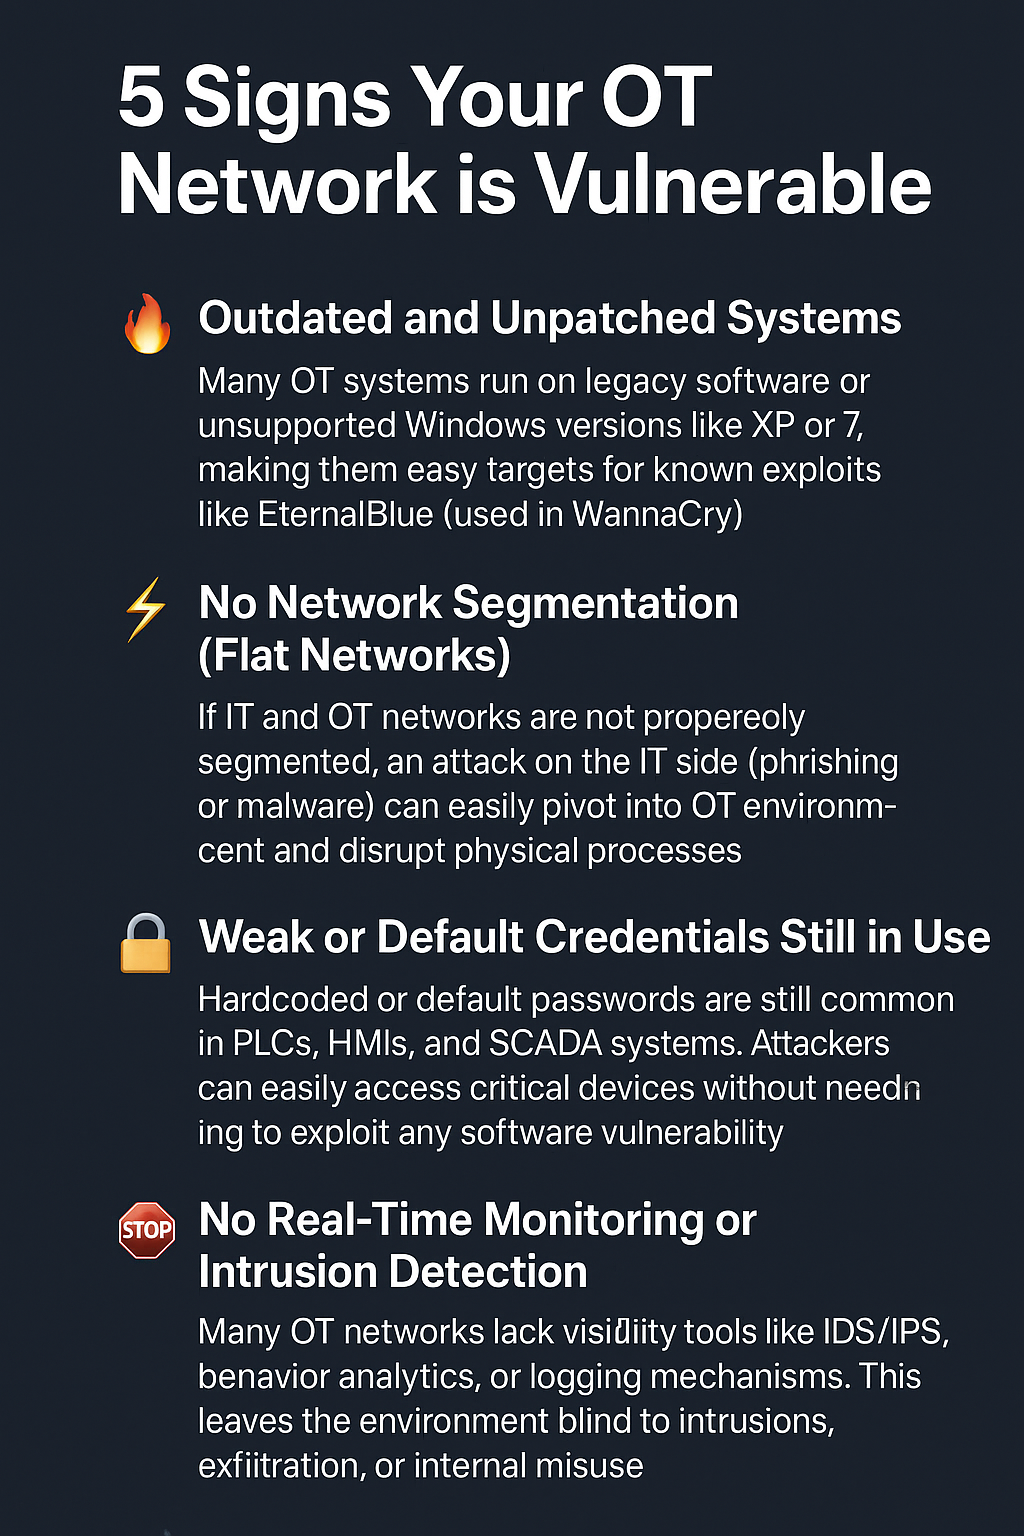Click the paragraph starting 'Hardcoded or default passwords'

point(576,1066)
